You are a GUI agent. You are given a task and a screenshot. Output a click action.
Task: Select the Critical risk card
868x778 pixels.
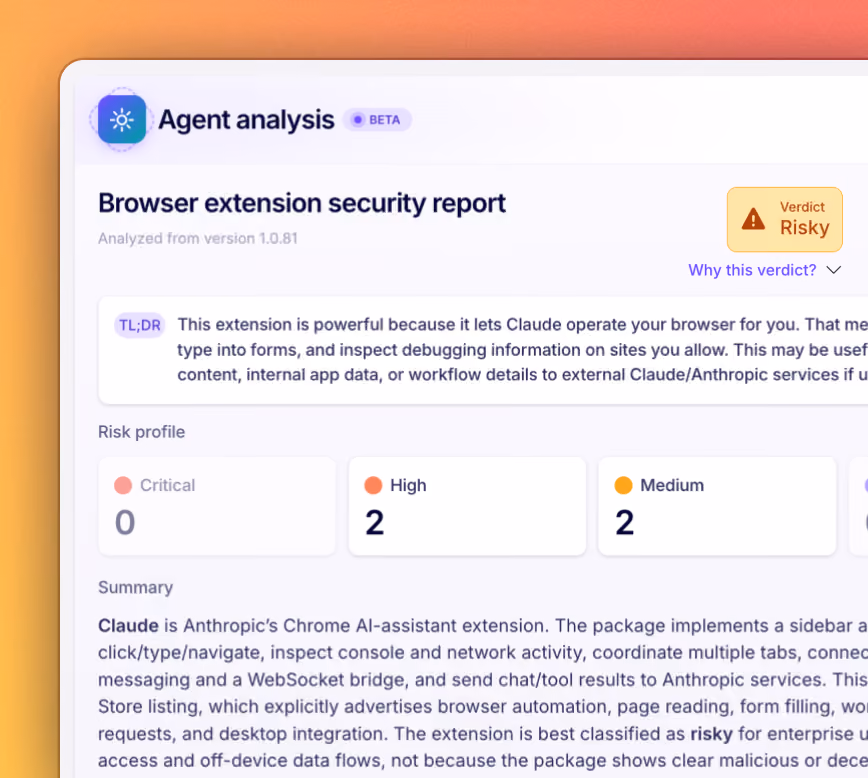point(217,506)
